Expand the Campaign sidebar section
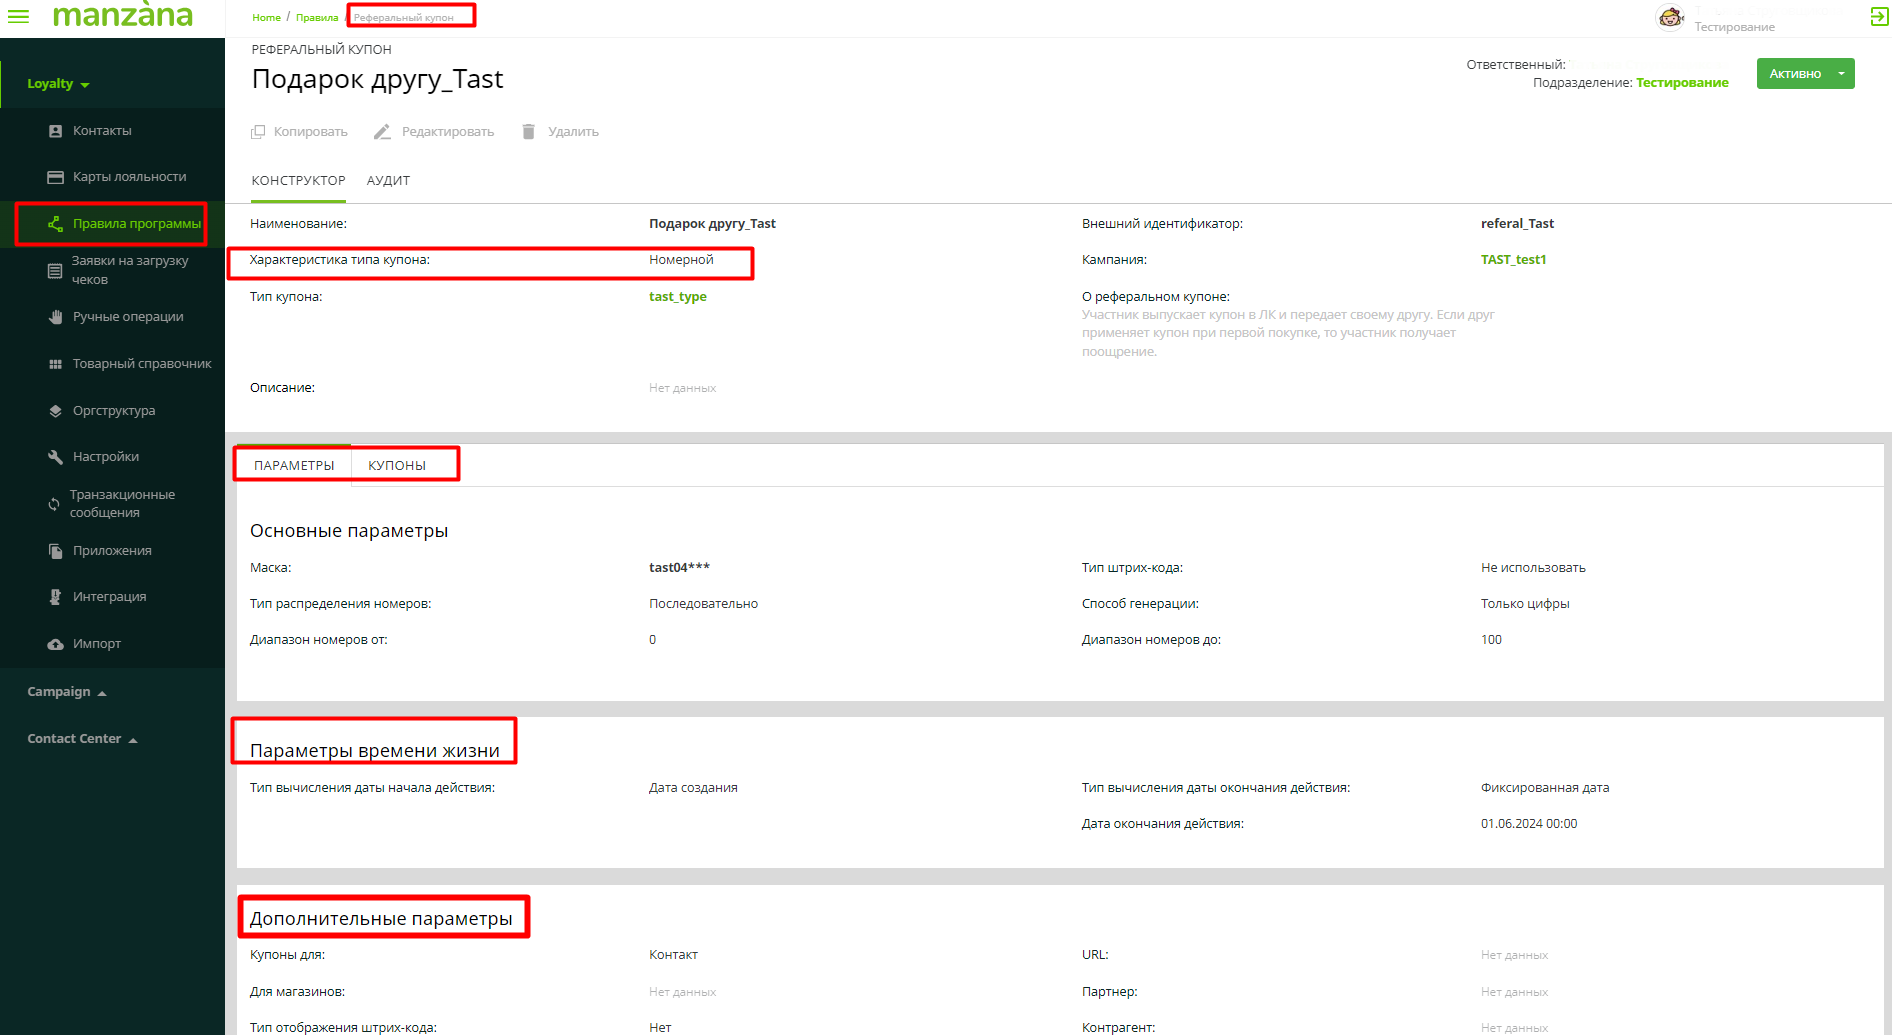The image size is (1892, 1035). pos(66,692)
